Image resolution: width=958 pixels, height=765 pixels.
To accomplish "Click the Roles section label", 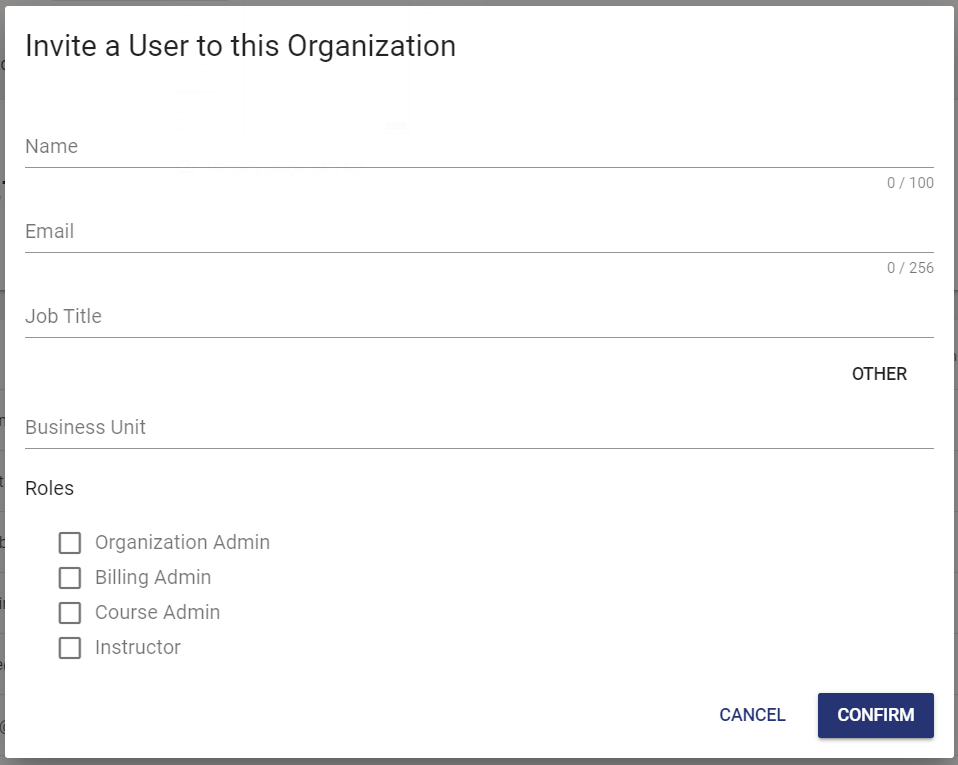I will tap(49, 488).
